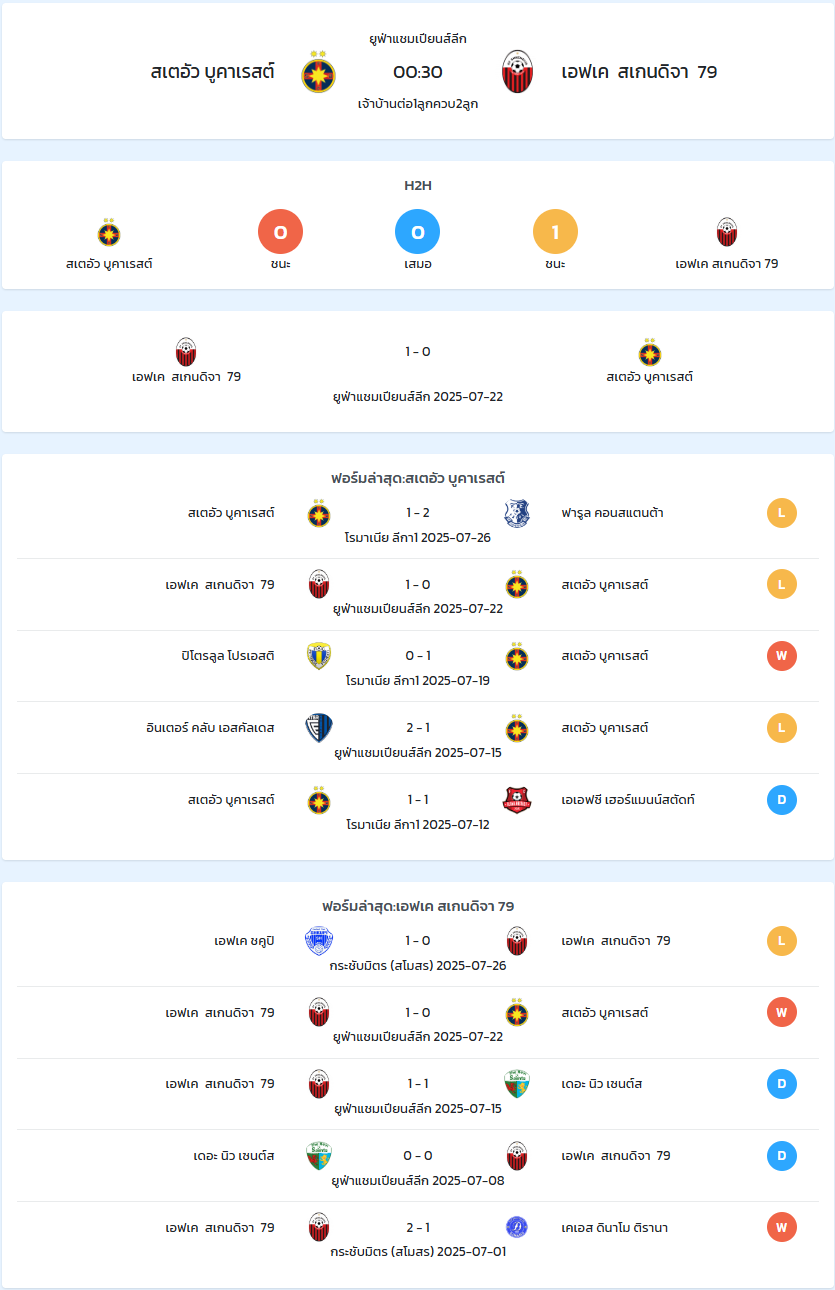Click the Inter Club d'Escaldes logo
This screenshot has width=835, height=1290.
[x=318, y=728]
